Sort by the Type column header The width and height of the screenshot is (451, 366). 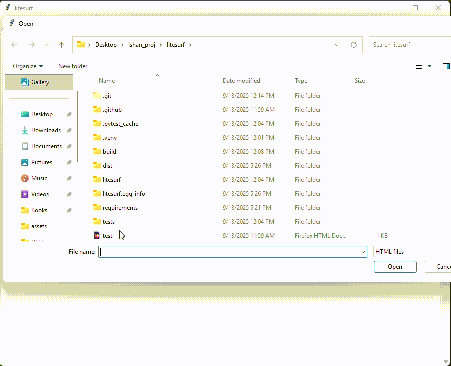[301, 80]
